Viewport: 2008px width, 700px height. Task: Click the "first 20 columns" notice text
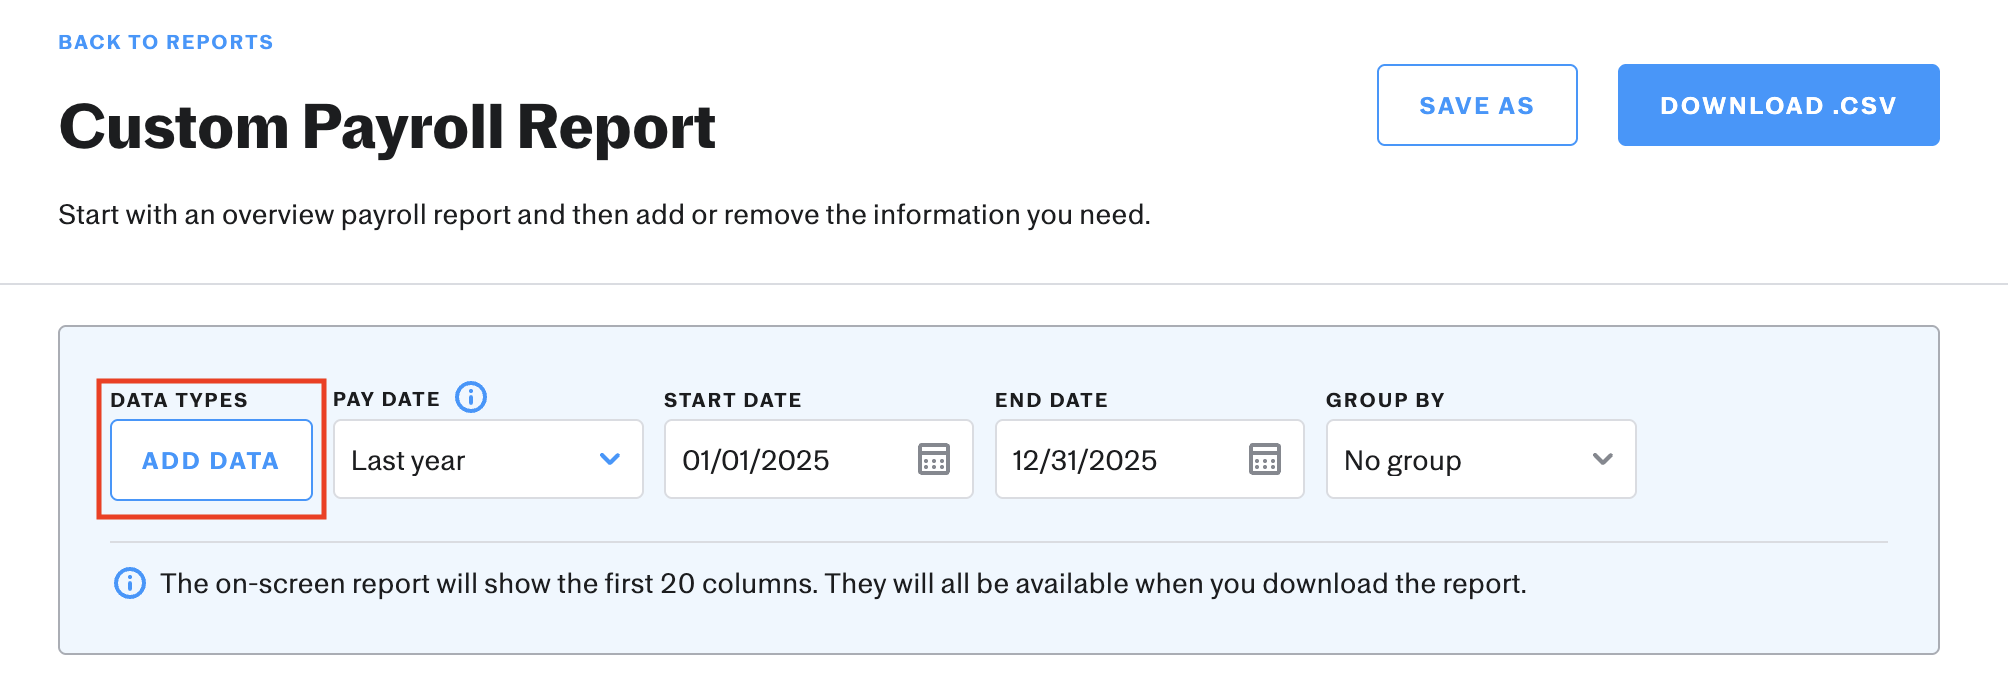click(843, 583)
